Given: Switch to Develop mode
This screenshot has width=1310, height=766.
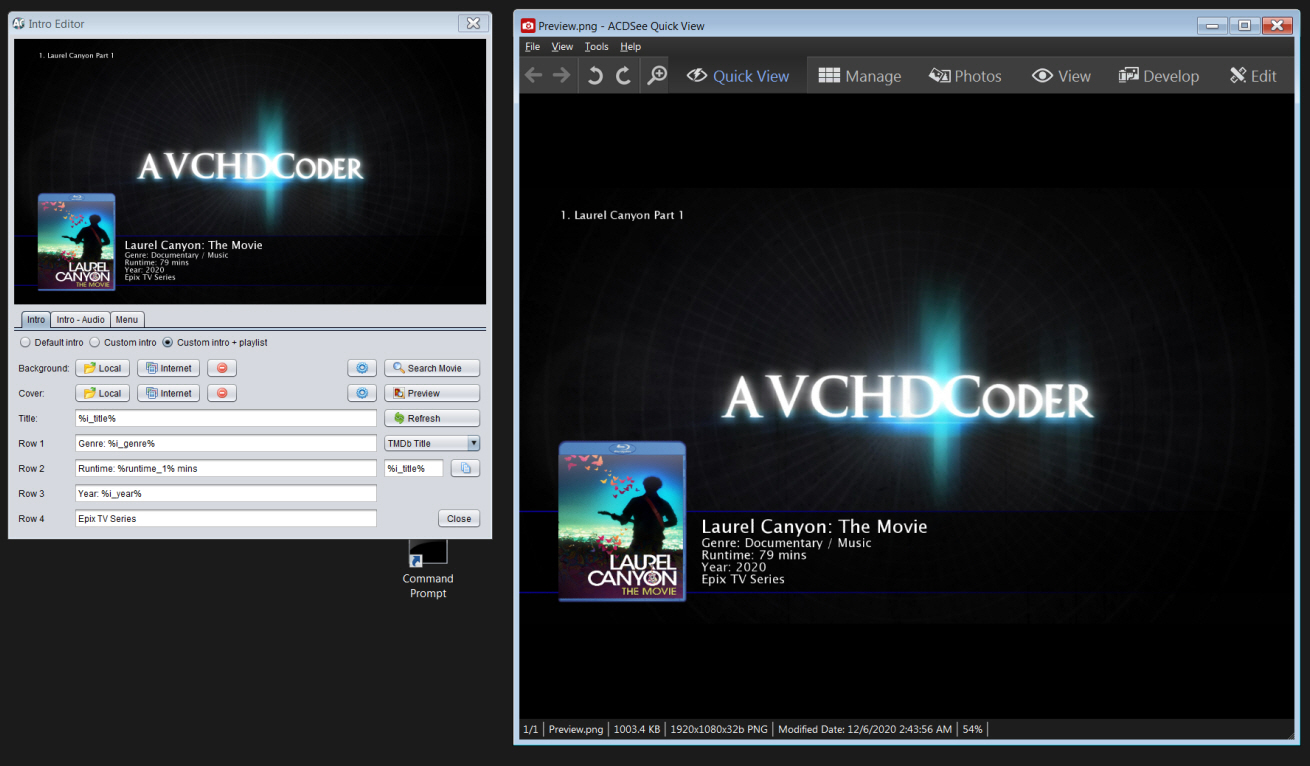Looking at the screenshot, I should 1159,76.
